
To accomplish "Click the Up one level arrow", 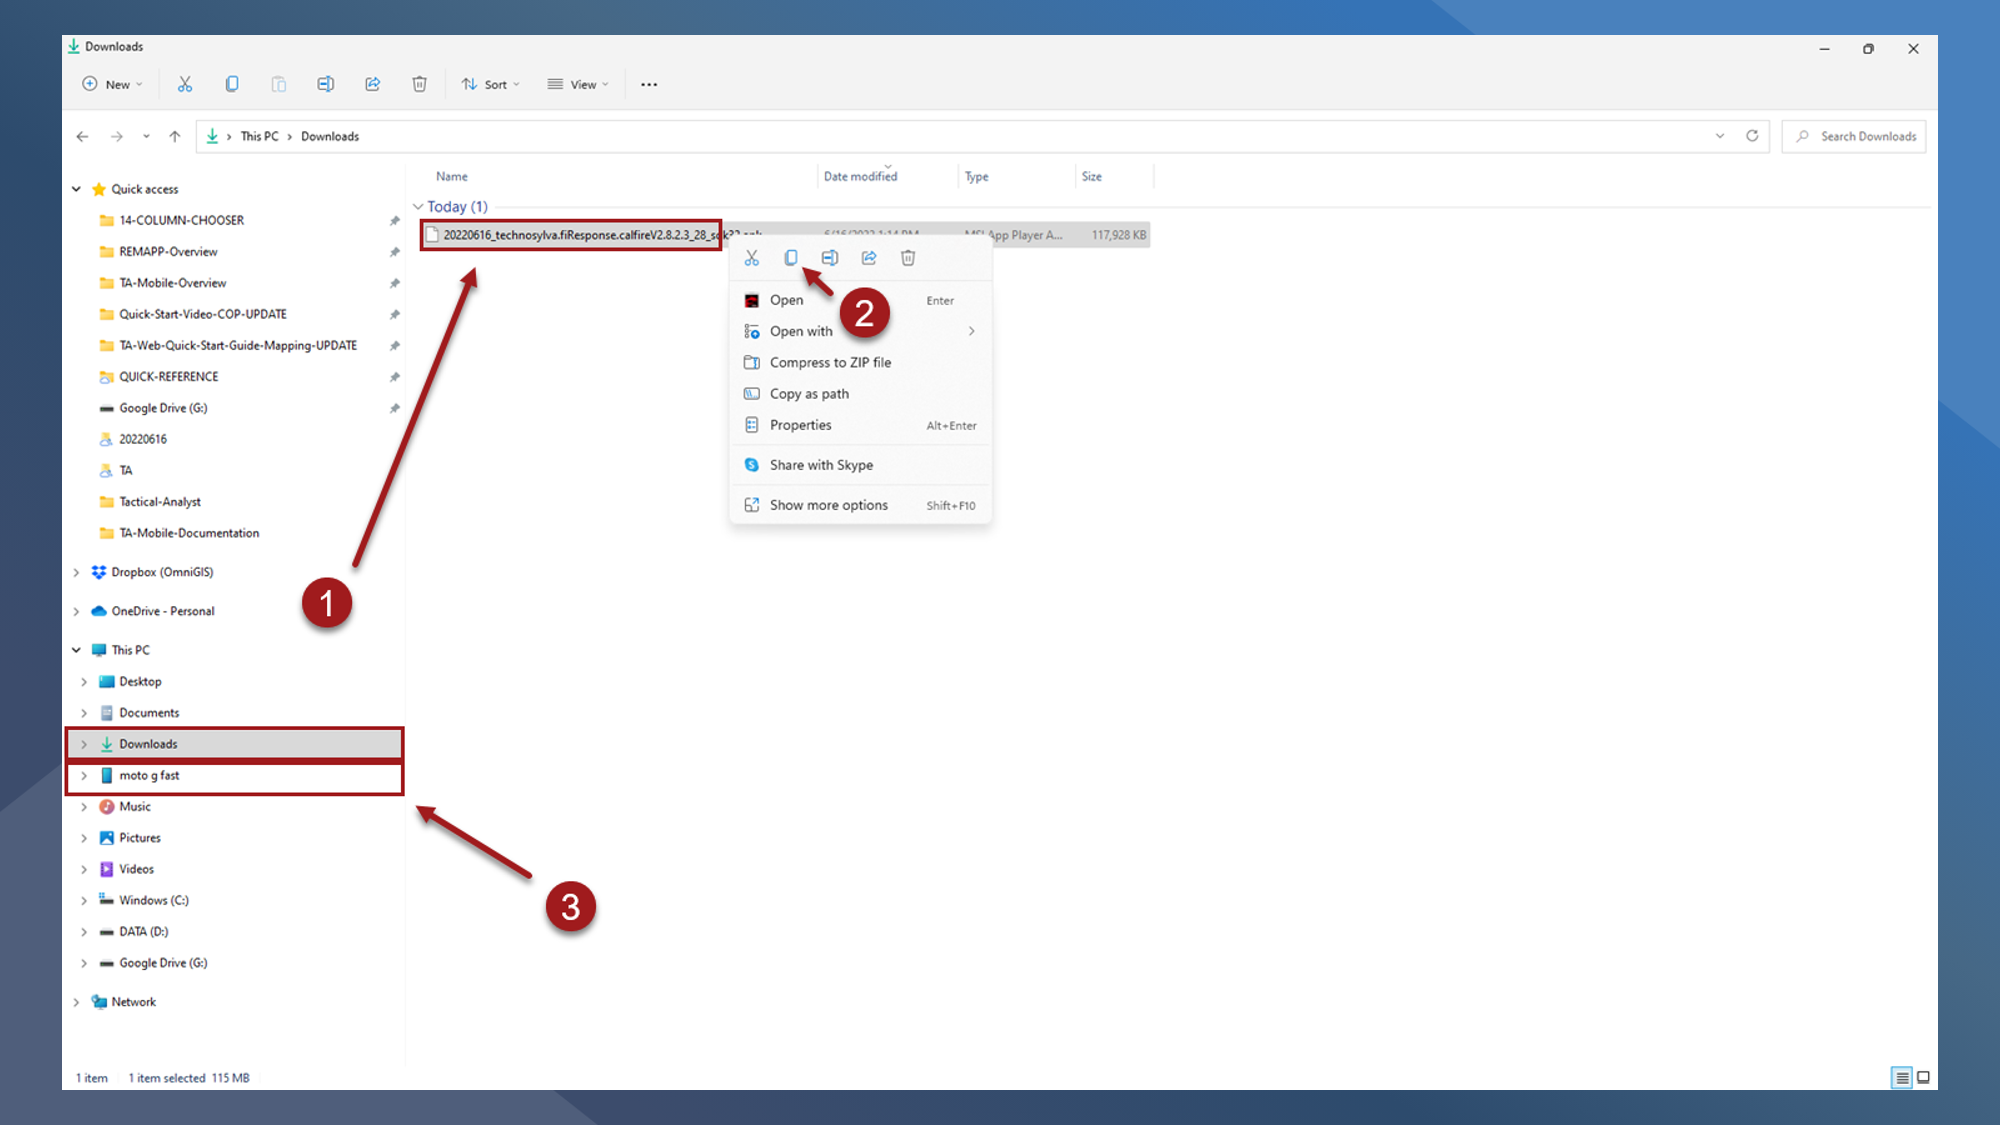I will 175,136.
